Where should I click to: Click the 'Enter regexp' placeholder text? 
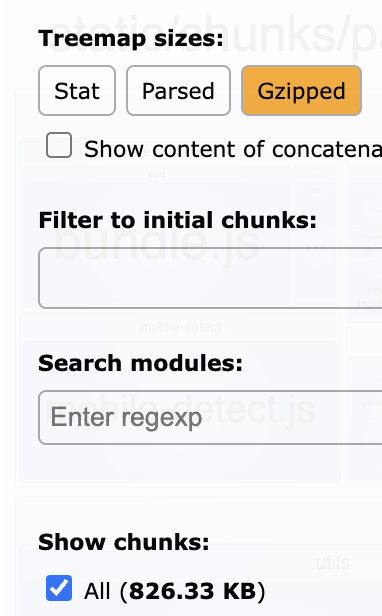point(126,417)
